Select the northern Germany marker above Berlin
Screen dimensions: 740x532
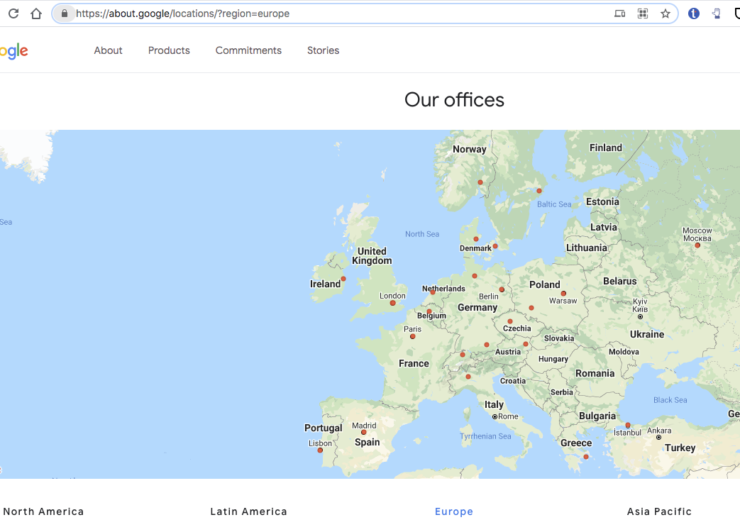474,276
